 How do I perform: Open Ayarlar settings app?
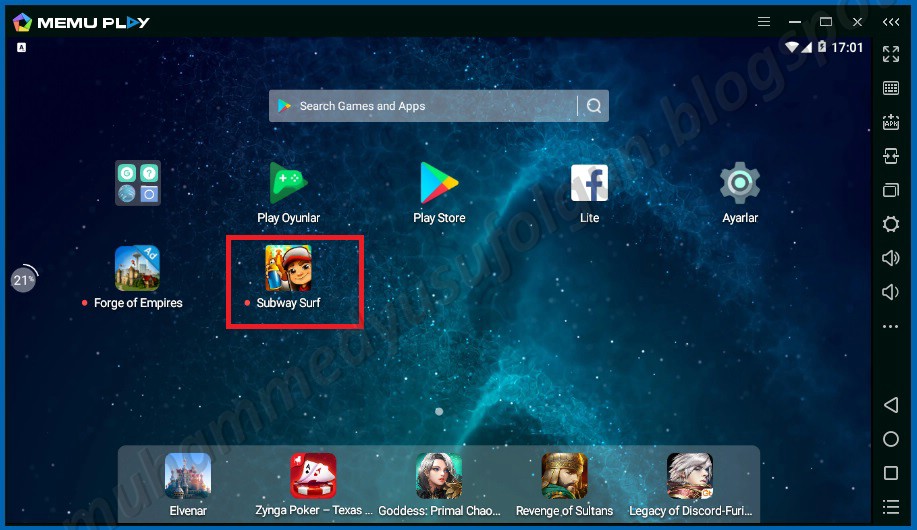click(740, 183)
